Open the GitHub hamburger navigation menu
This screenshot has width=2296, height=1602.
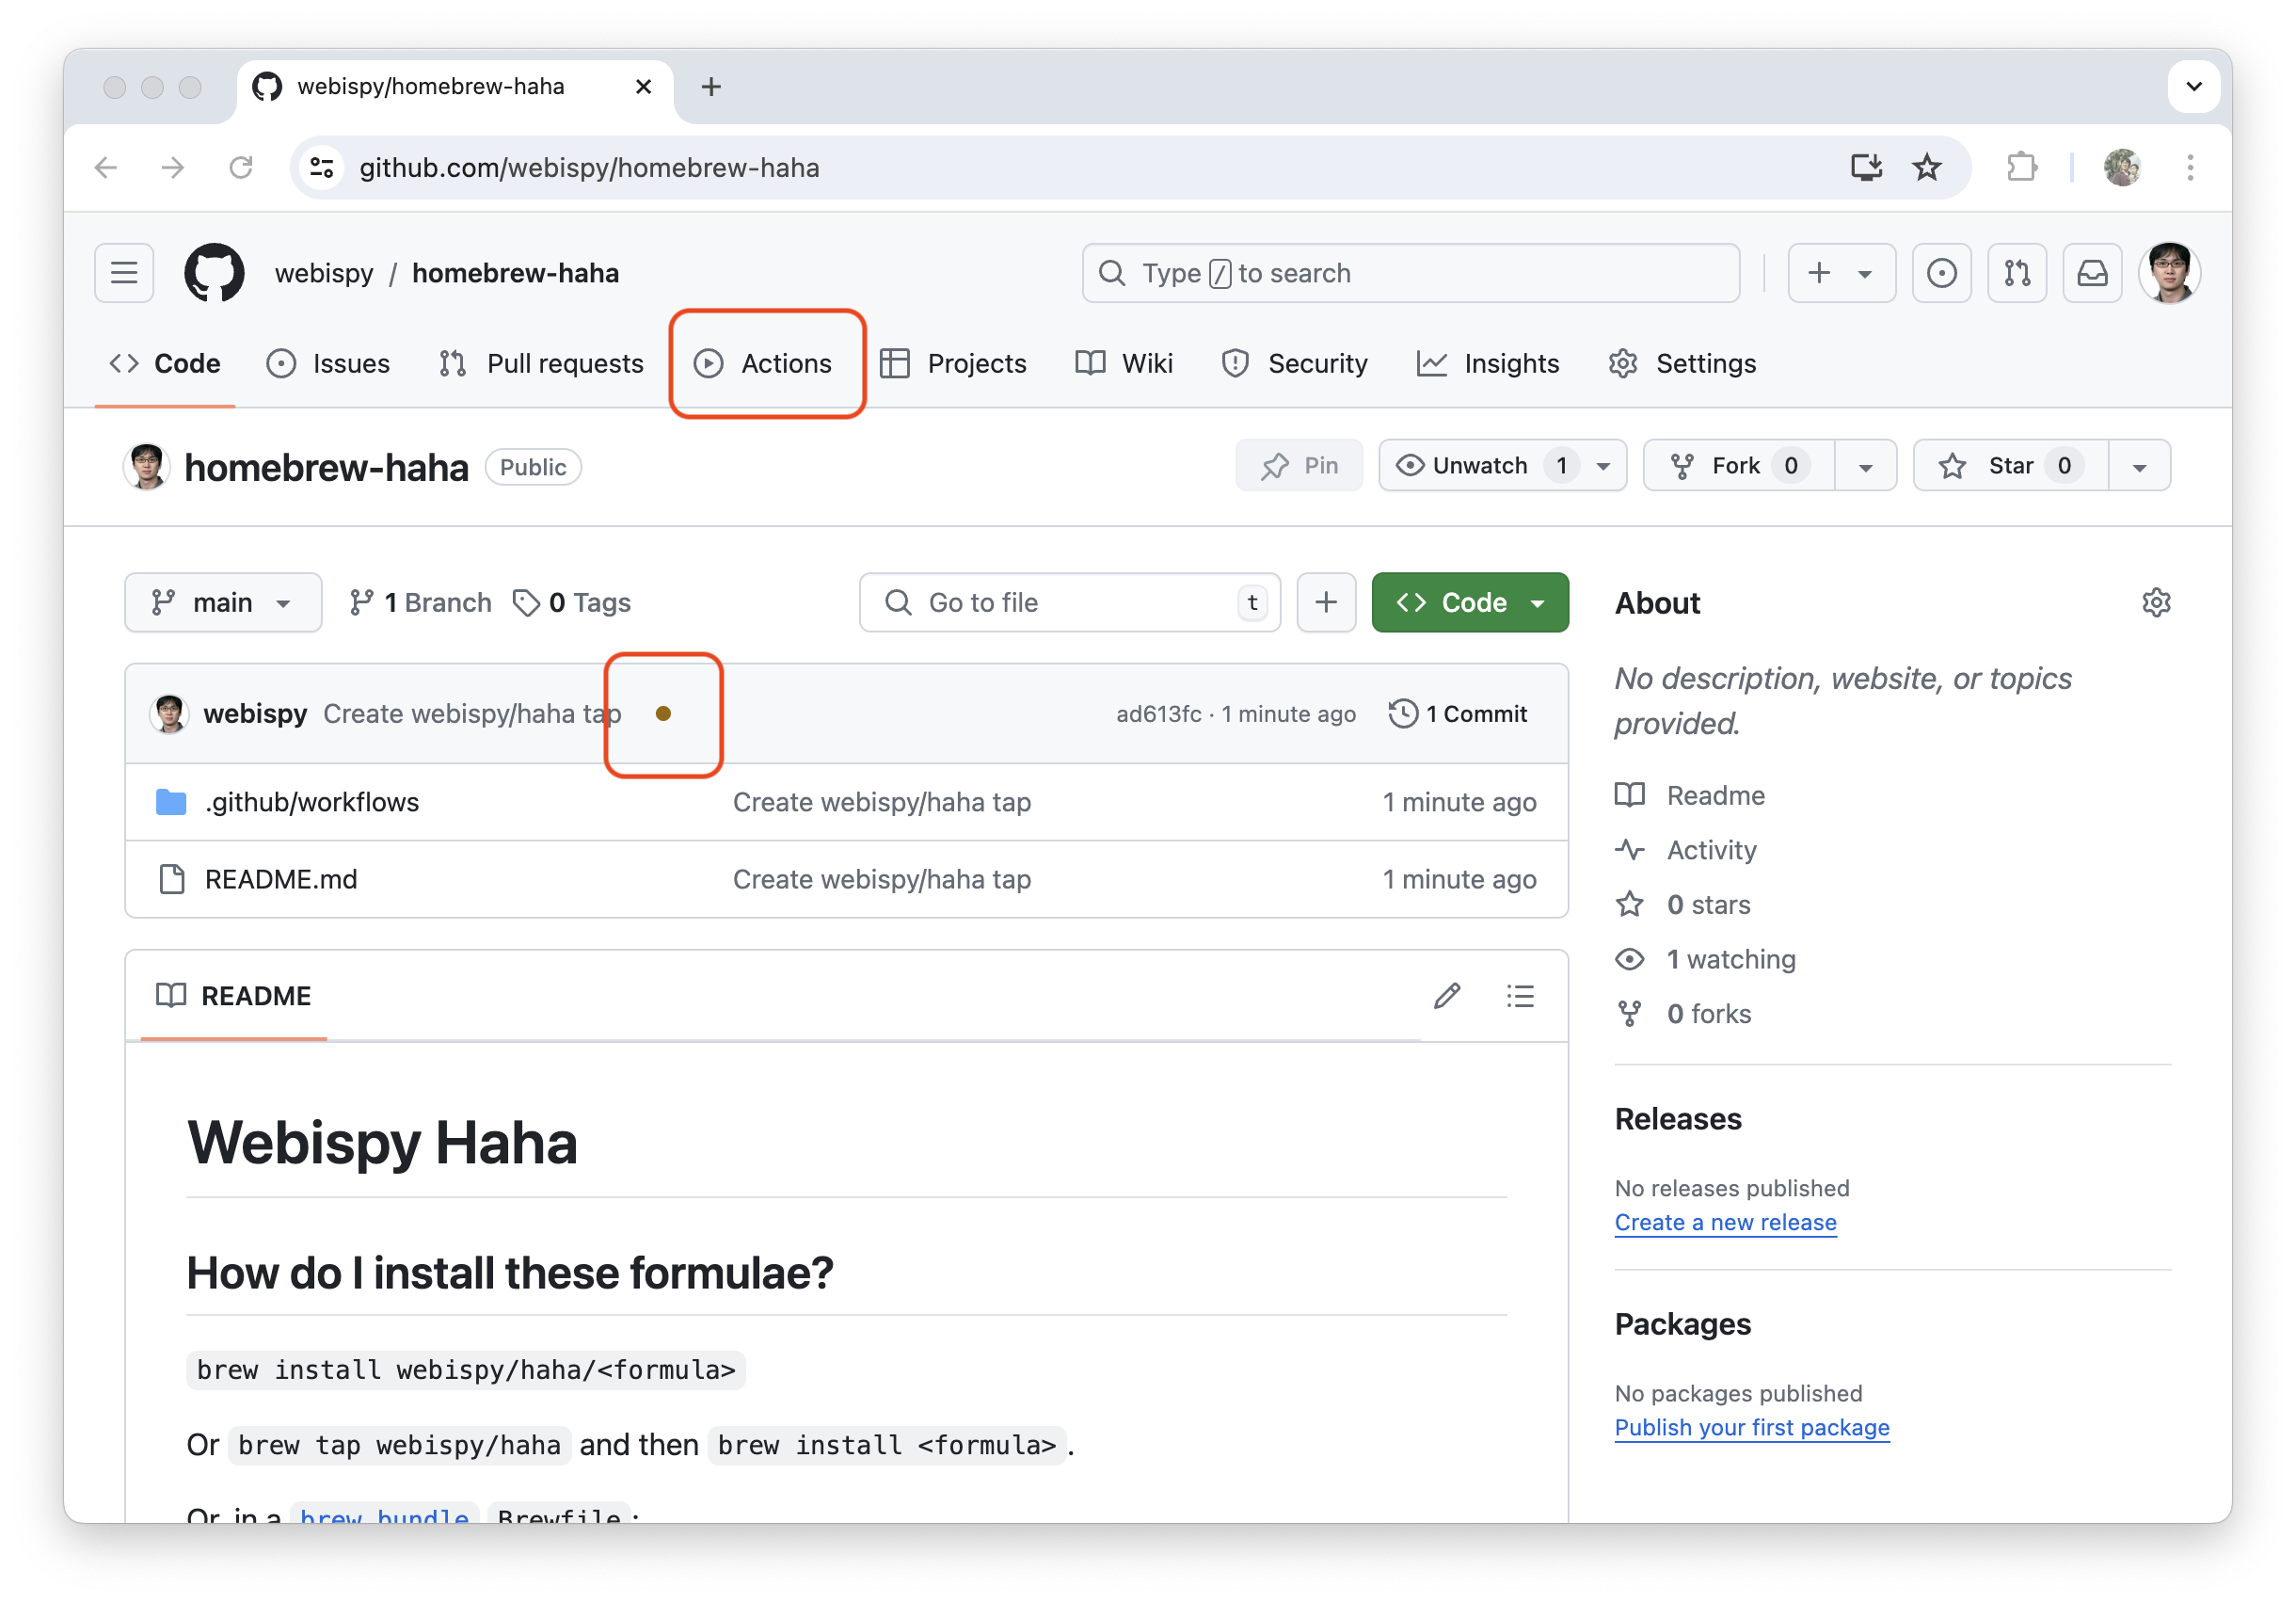coord(124,273)
